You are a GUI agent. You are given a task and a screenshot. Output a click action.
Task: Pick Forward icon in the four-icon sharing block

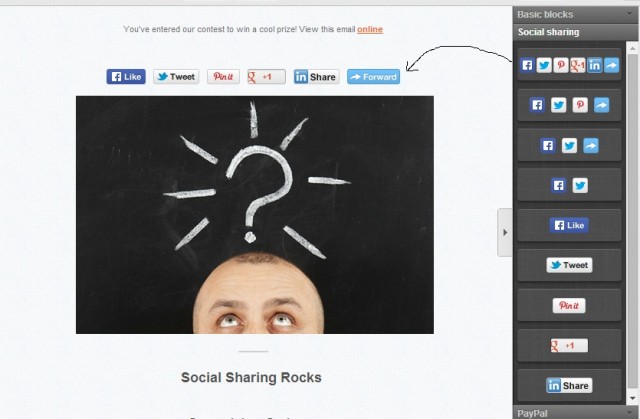(601, 105)
